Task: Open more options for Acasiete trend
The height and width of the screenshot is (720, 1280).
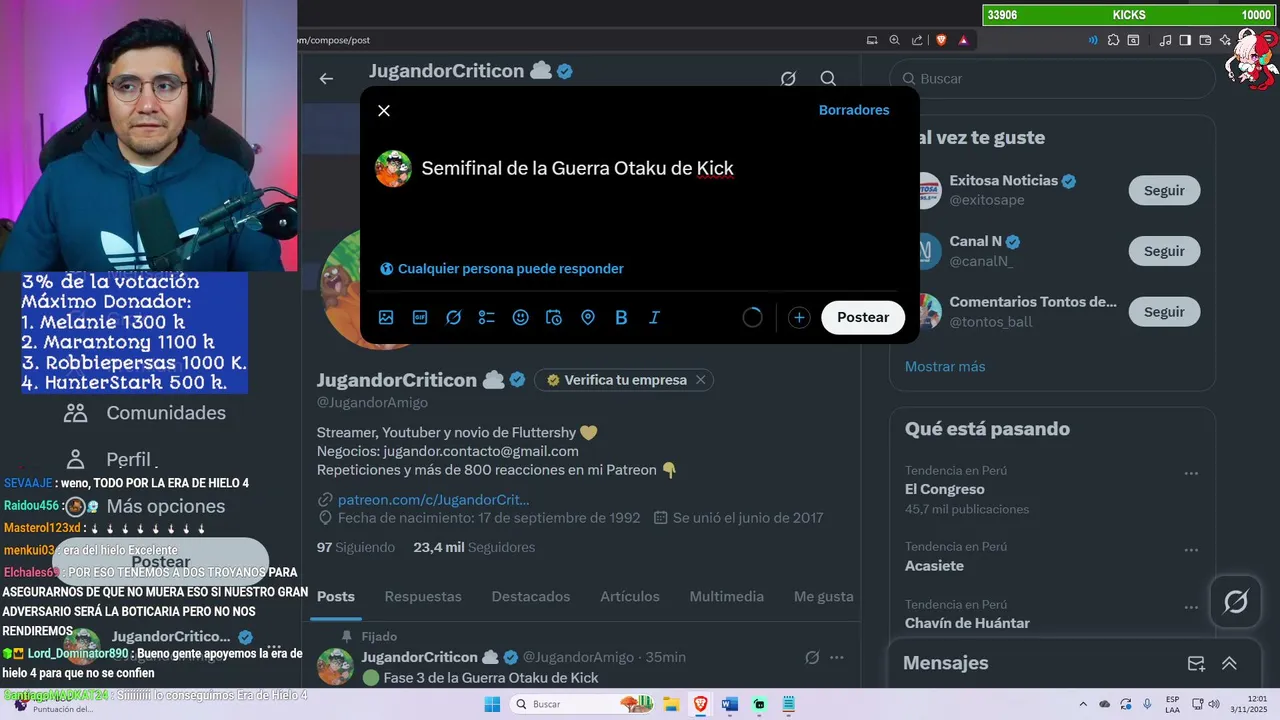Action: click(x=1191, y=550)
